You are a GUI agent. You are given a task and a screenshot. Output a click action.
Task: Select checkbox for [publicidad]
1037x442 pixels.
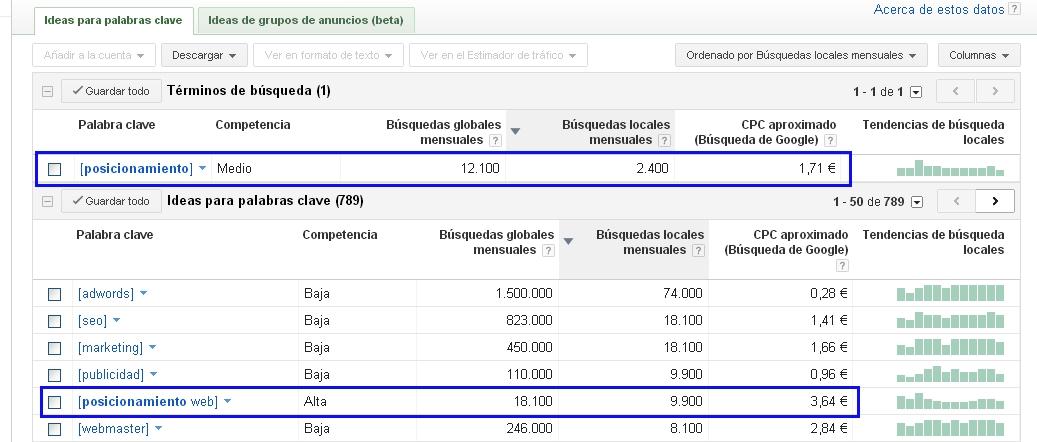click(54, 375)
